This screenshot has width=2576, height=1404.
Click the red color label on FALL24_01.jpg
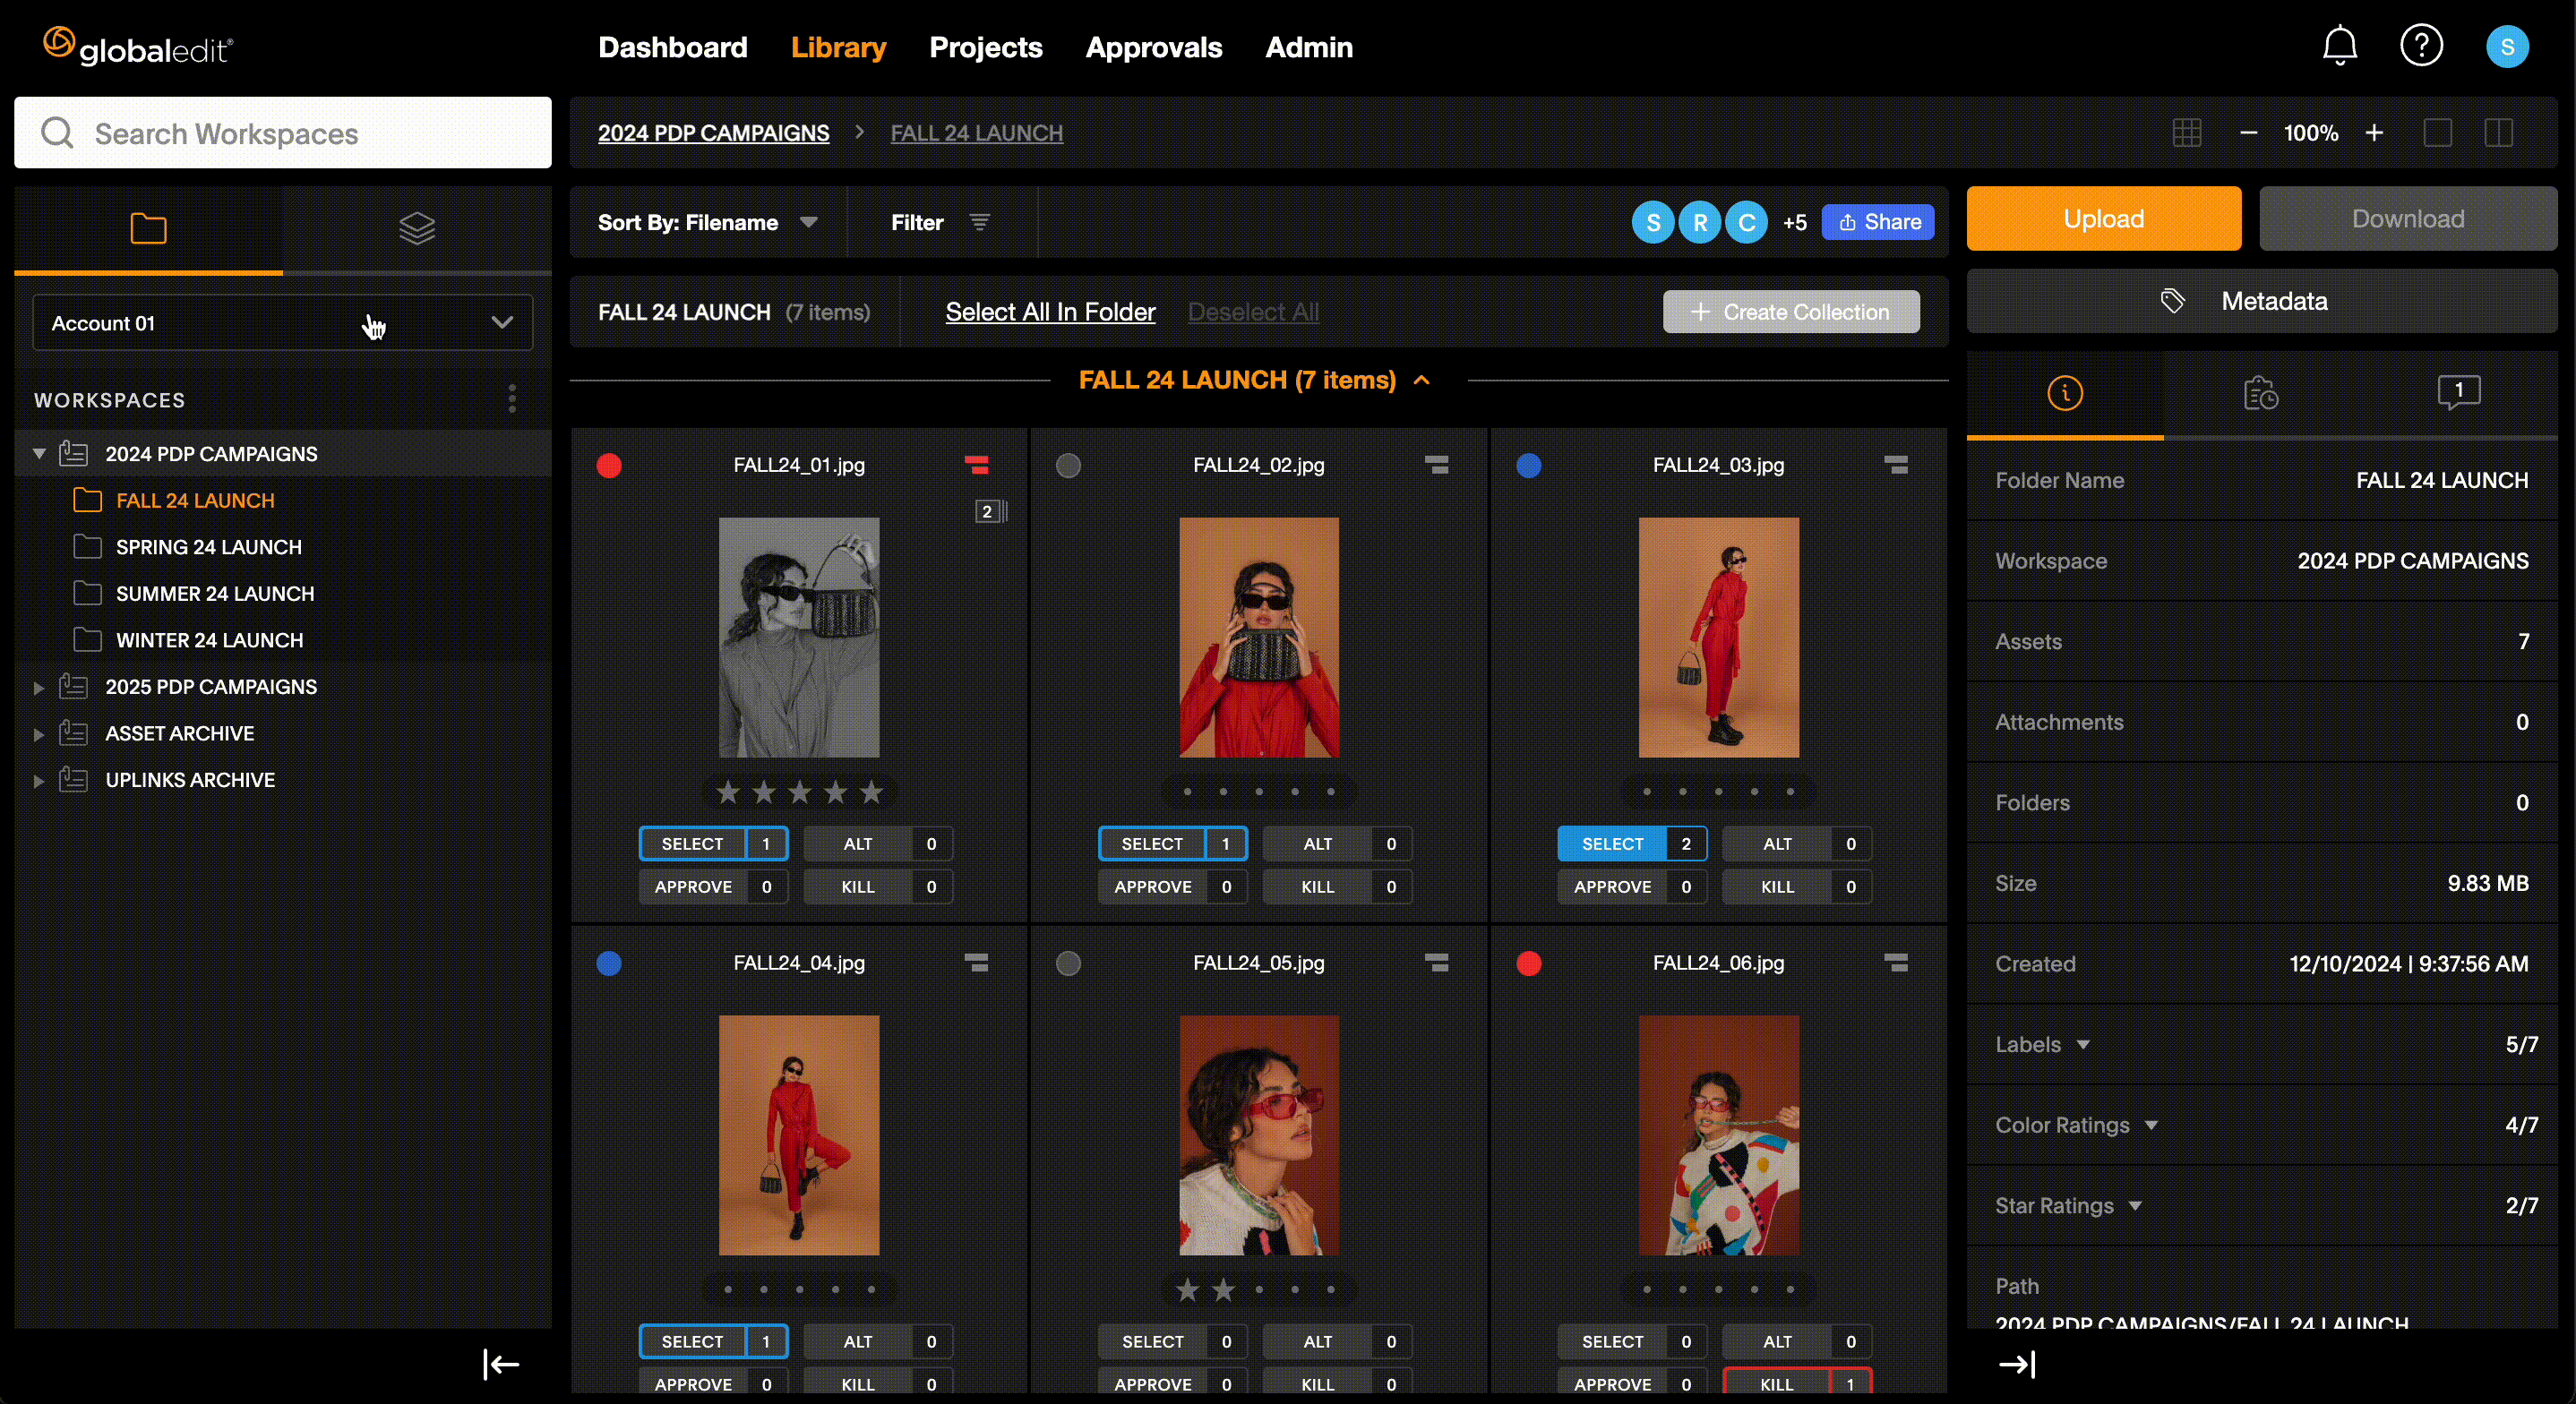click(609, 465)
